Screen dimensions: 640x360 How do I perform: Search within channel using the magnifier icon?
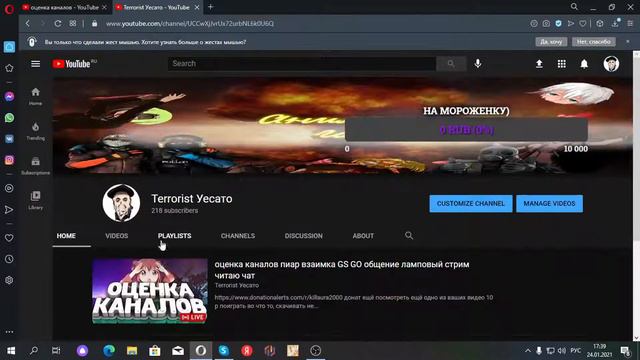click(x=409, y=236)
